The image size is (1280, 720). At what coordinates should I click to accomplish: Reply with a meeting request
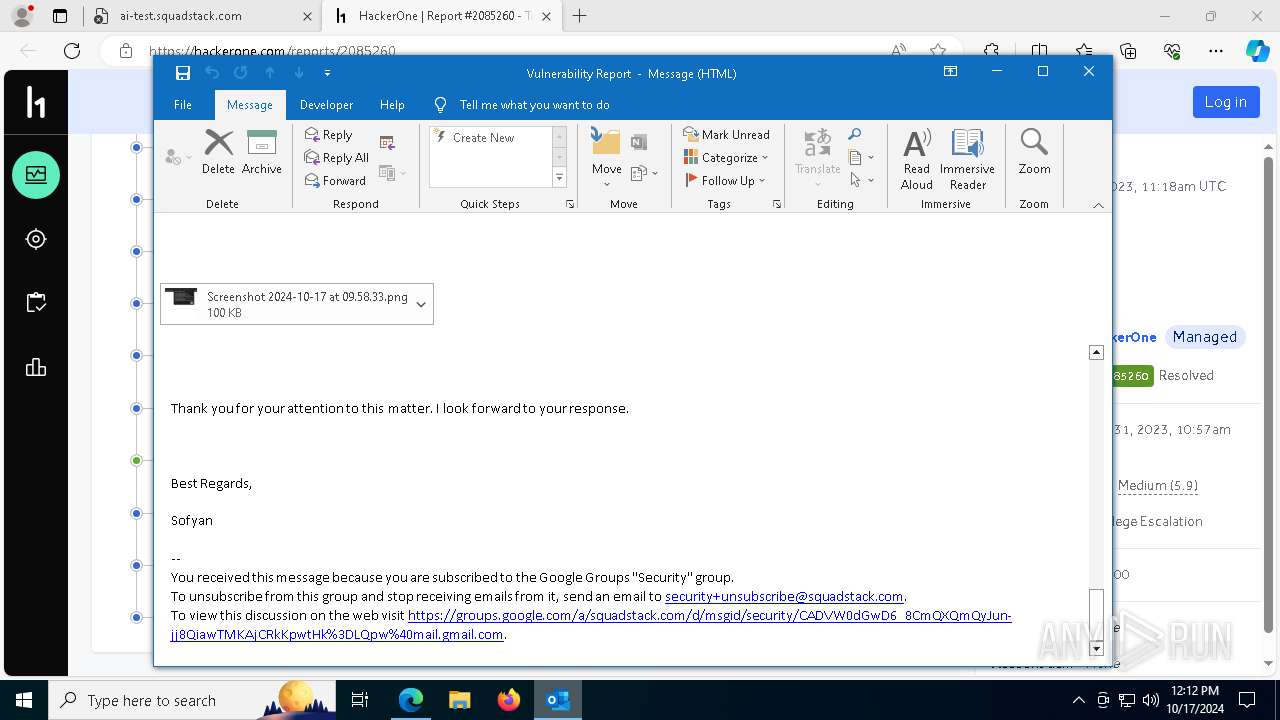388,142
